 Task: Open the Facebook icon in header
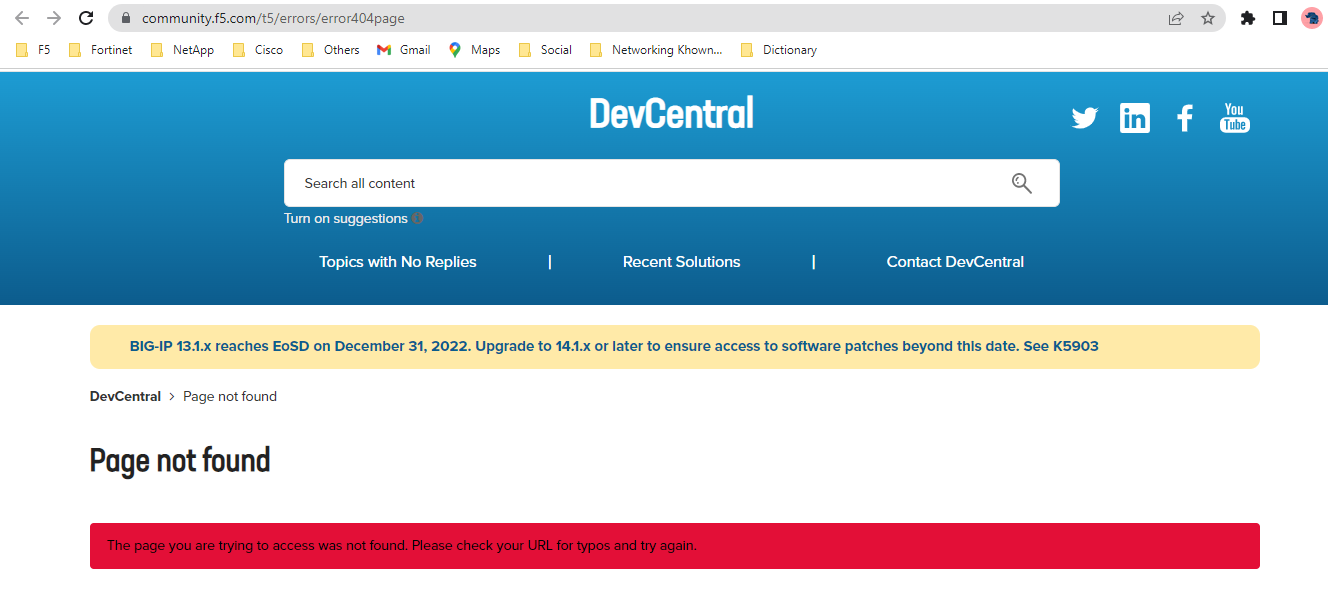click(x=1185, y=118)
